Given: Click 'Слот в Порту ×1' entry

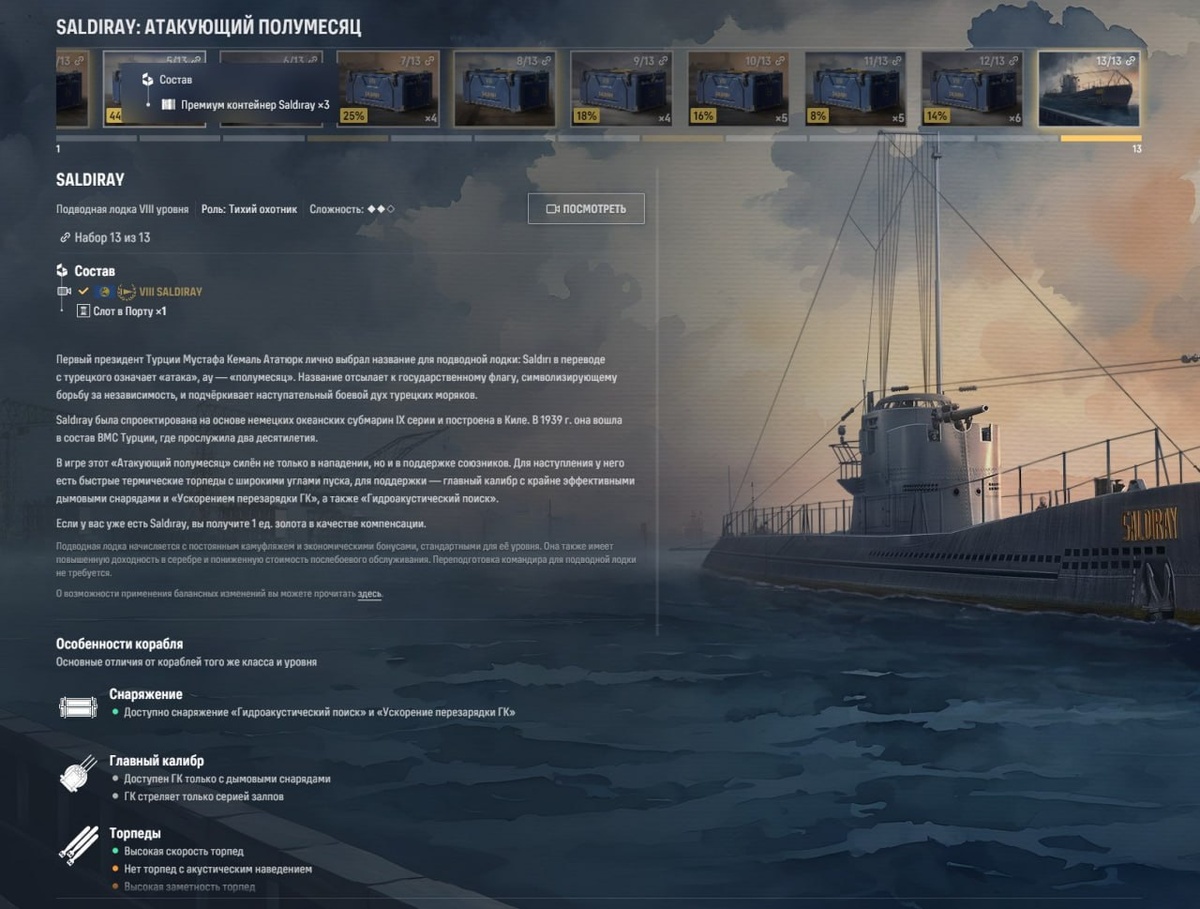Looking at the screenshot, I should pyautogui.click(x=130, y=311).
